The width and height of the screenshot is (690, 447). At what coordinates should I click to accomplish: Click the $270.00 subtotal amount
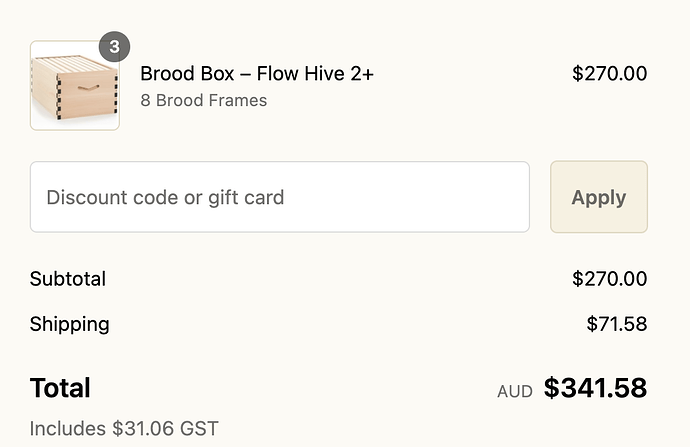click(609, 279)
